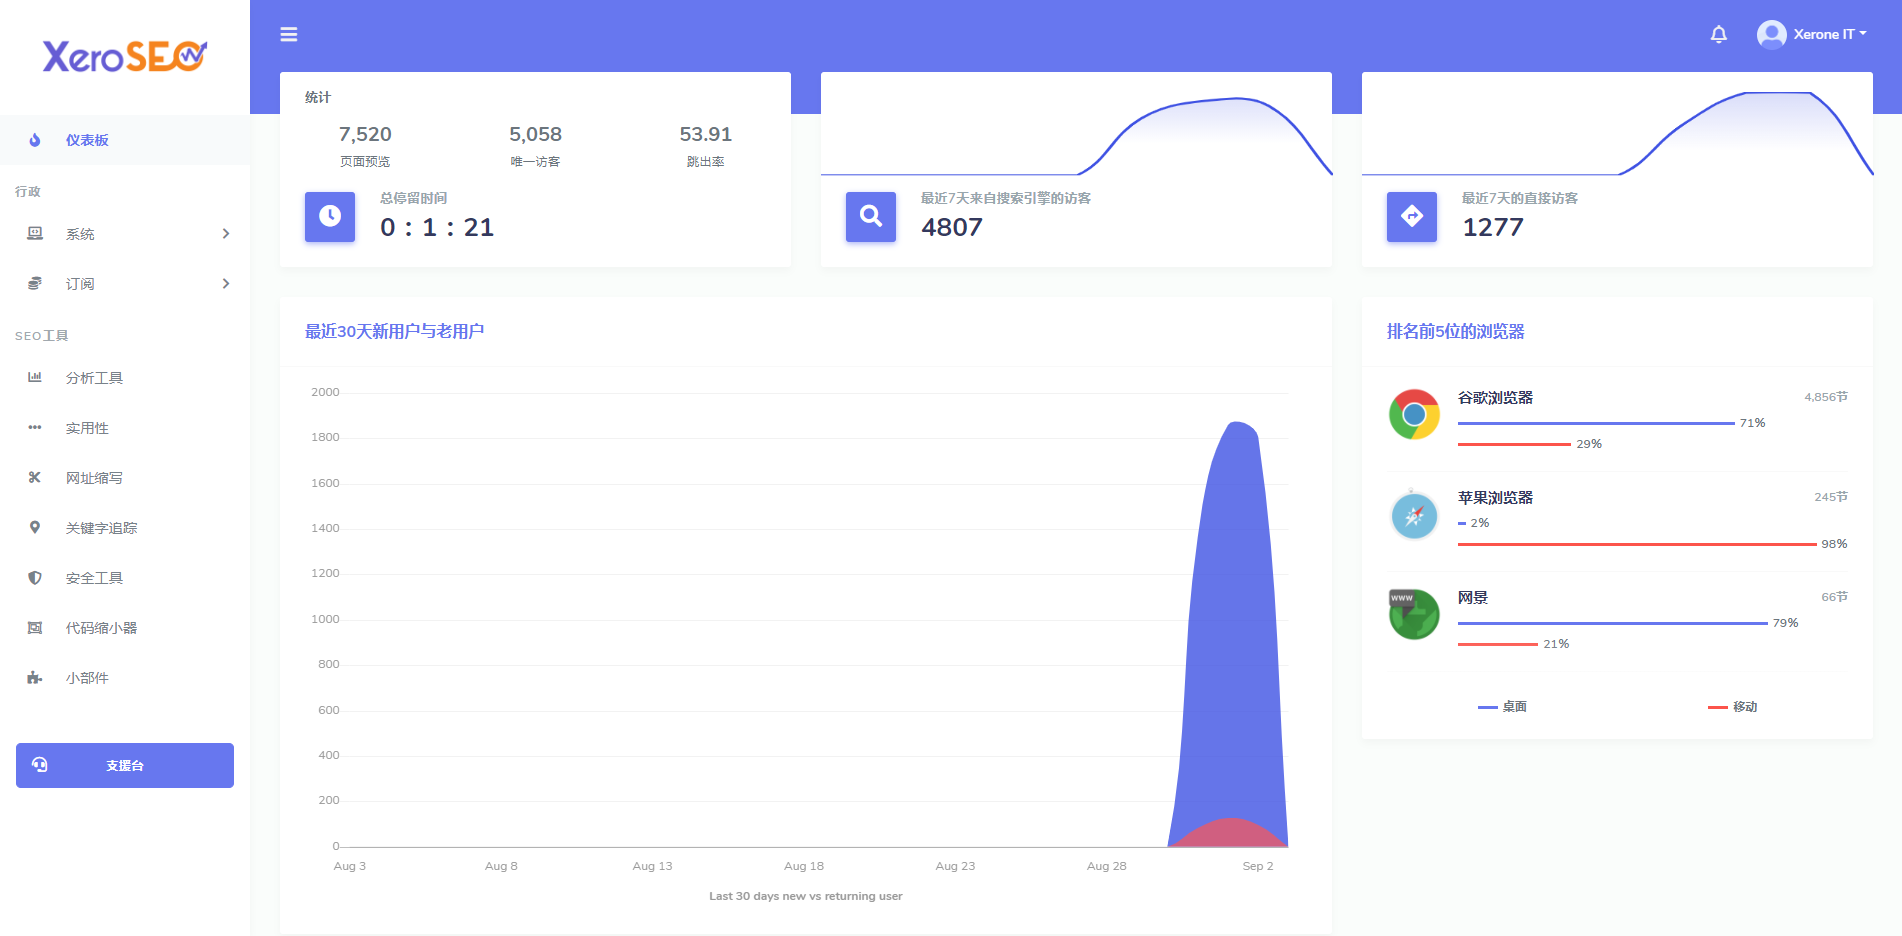Click the 谷歌浏览器 71% desktop progress bar
Screen dimensions: 1902x936
point(1597,422)
